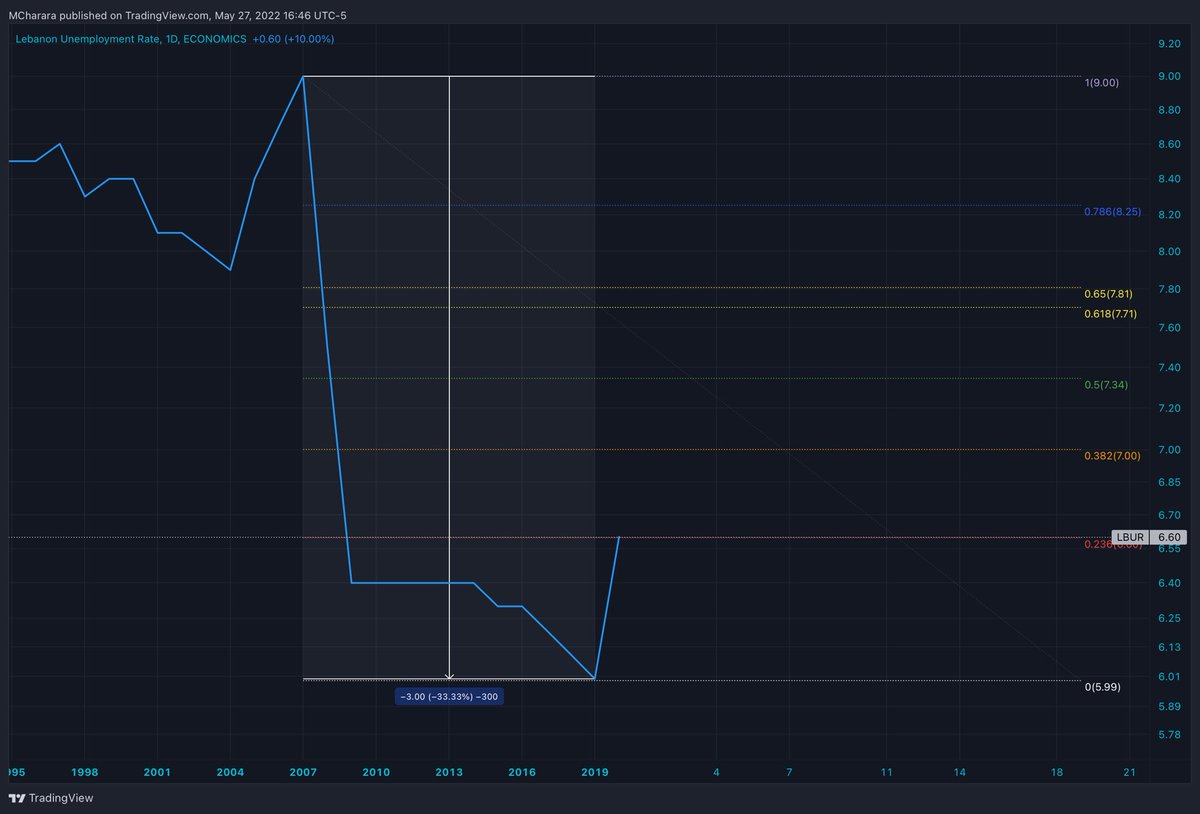The width and height of the screenshot is (1200, 814).
Task: Select the 8.60 price scale value
Action: [1169, 146]
